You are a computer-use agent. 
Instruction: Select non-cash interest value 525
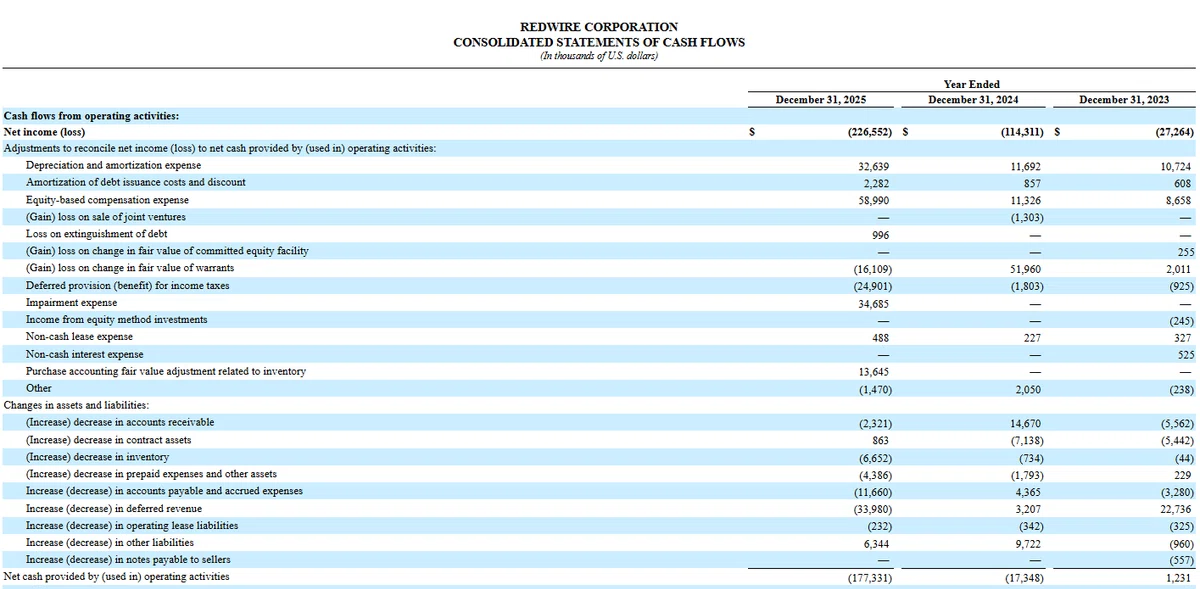click(x=1182, y=355)
